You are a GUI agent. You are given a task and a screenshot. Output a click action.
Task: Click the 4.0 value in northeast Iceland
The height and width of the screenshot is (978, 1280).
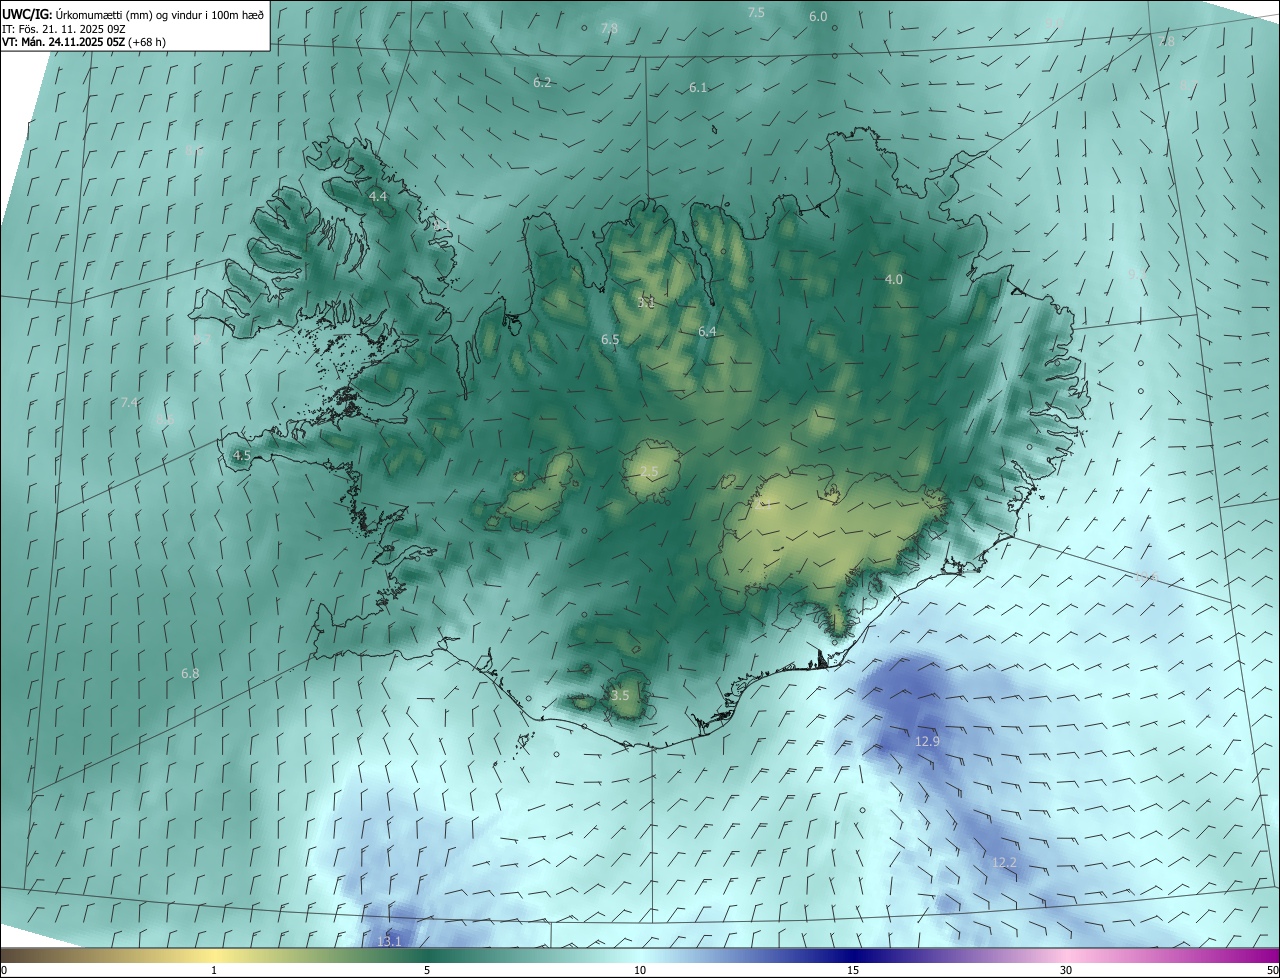click(x=894, y=279)
